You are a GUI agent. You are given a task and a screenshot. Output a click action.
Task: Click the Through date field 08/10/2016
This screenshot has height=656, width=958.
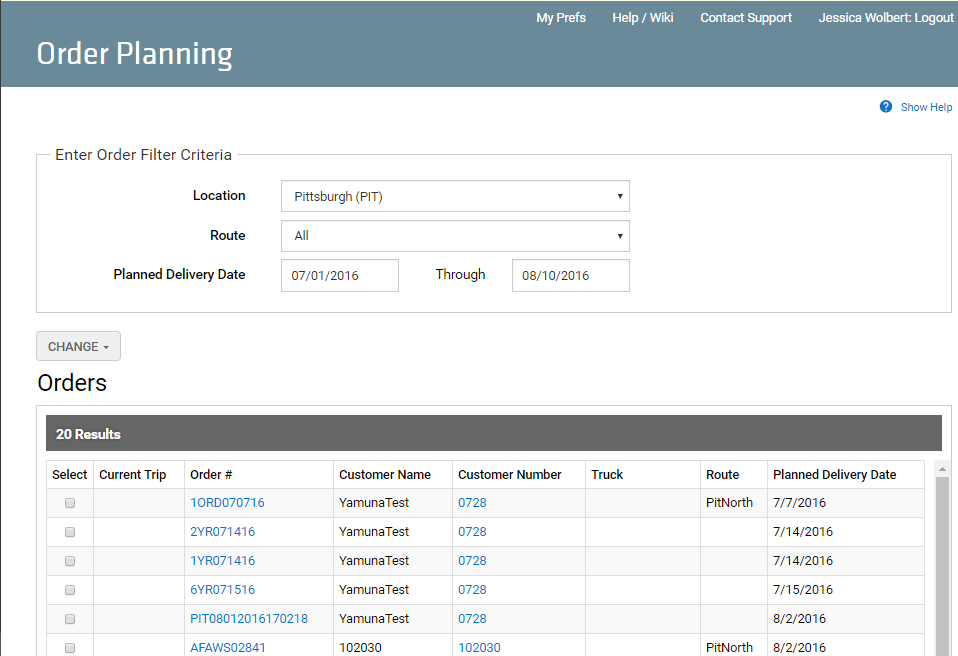click(x=571, y=275)
